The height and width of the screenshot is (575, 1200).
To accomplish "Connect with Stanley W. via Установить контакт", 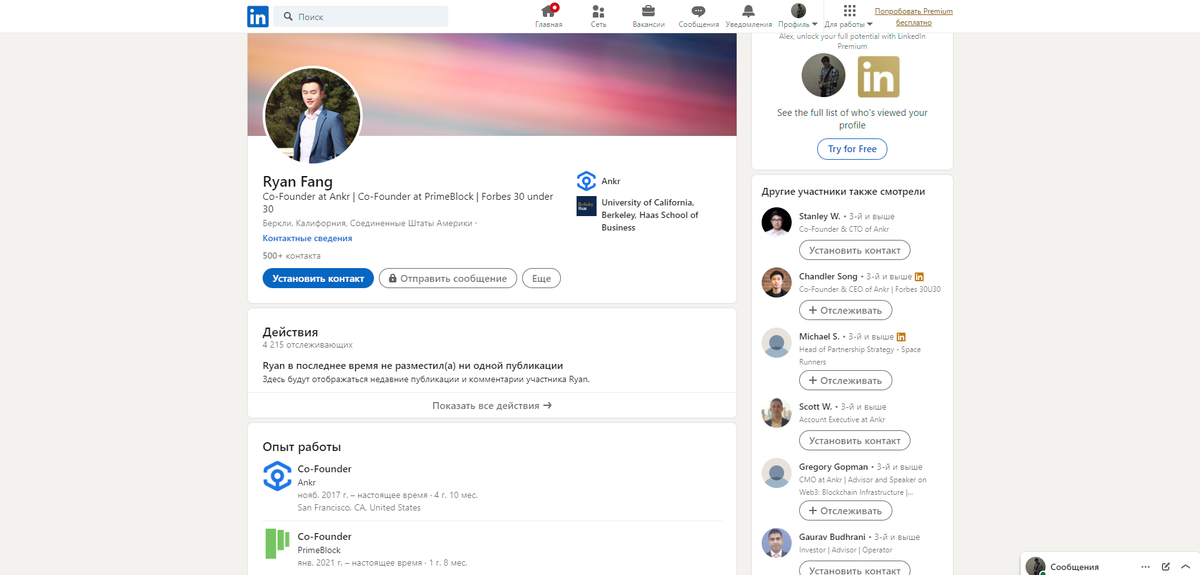I will tap(855, 250).
